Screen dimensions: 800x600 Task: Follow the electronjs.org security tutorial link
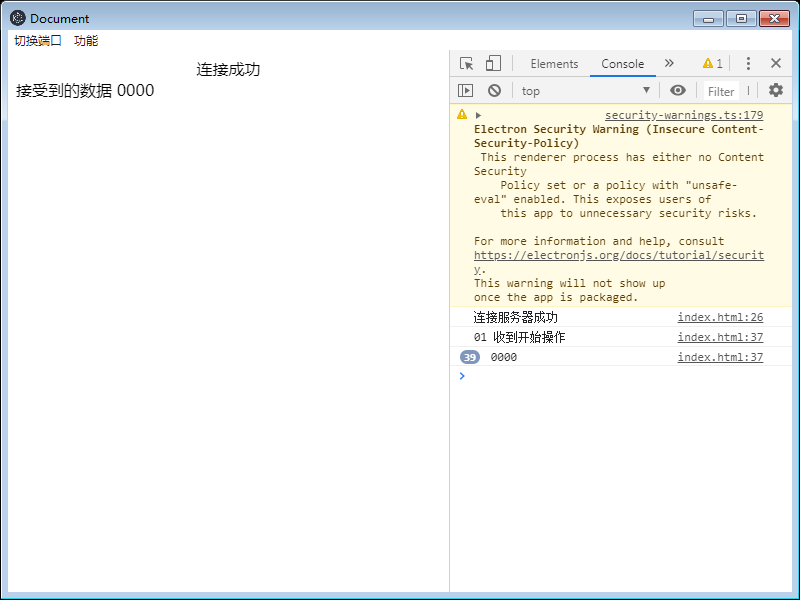(x=618, y=254)
